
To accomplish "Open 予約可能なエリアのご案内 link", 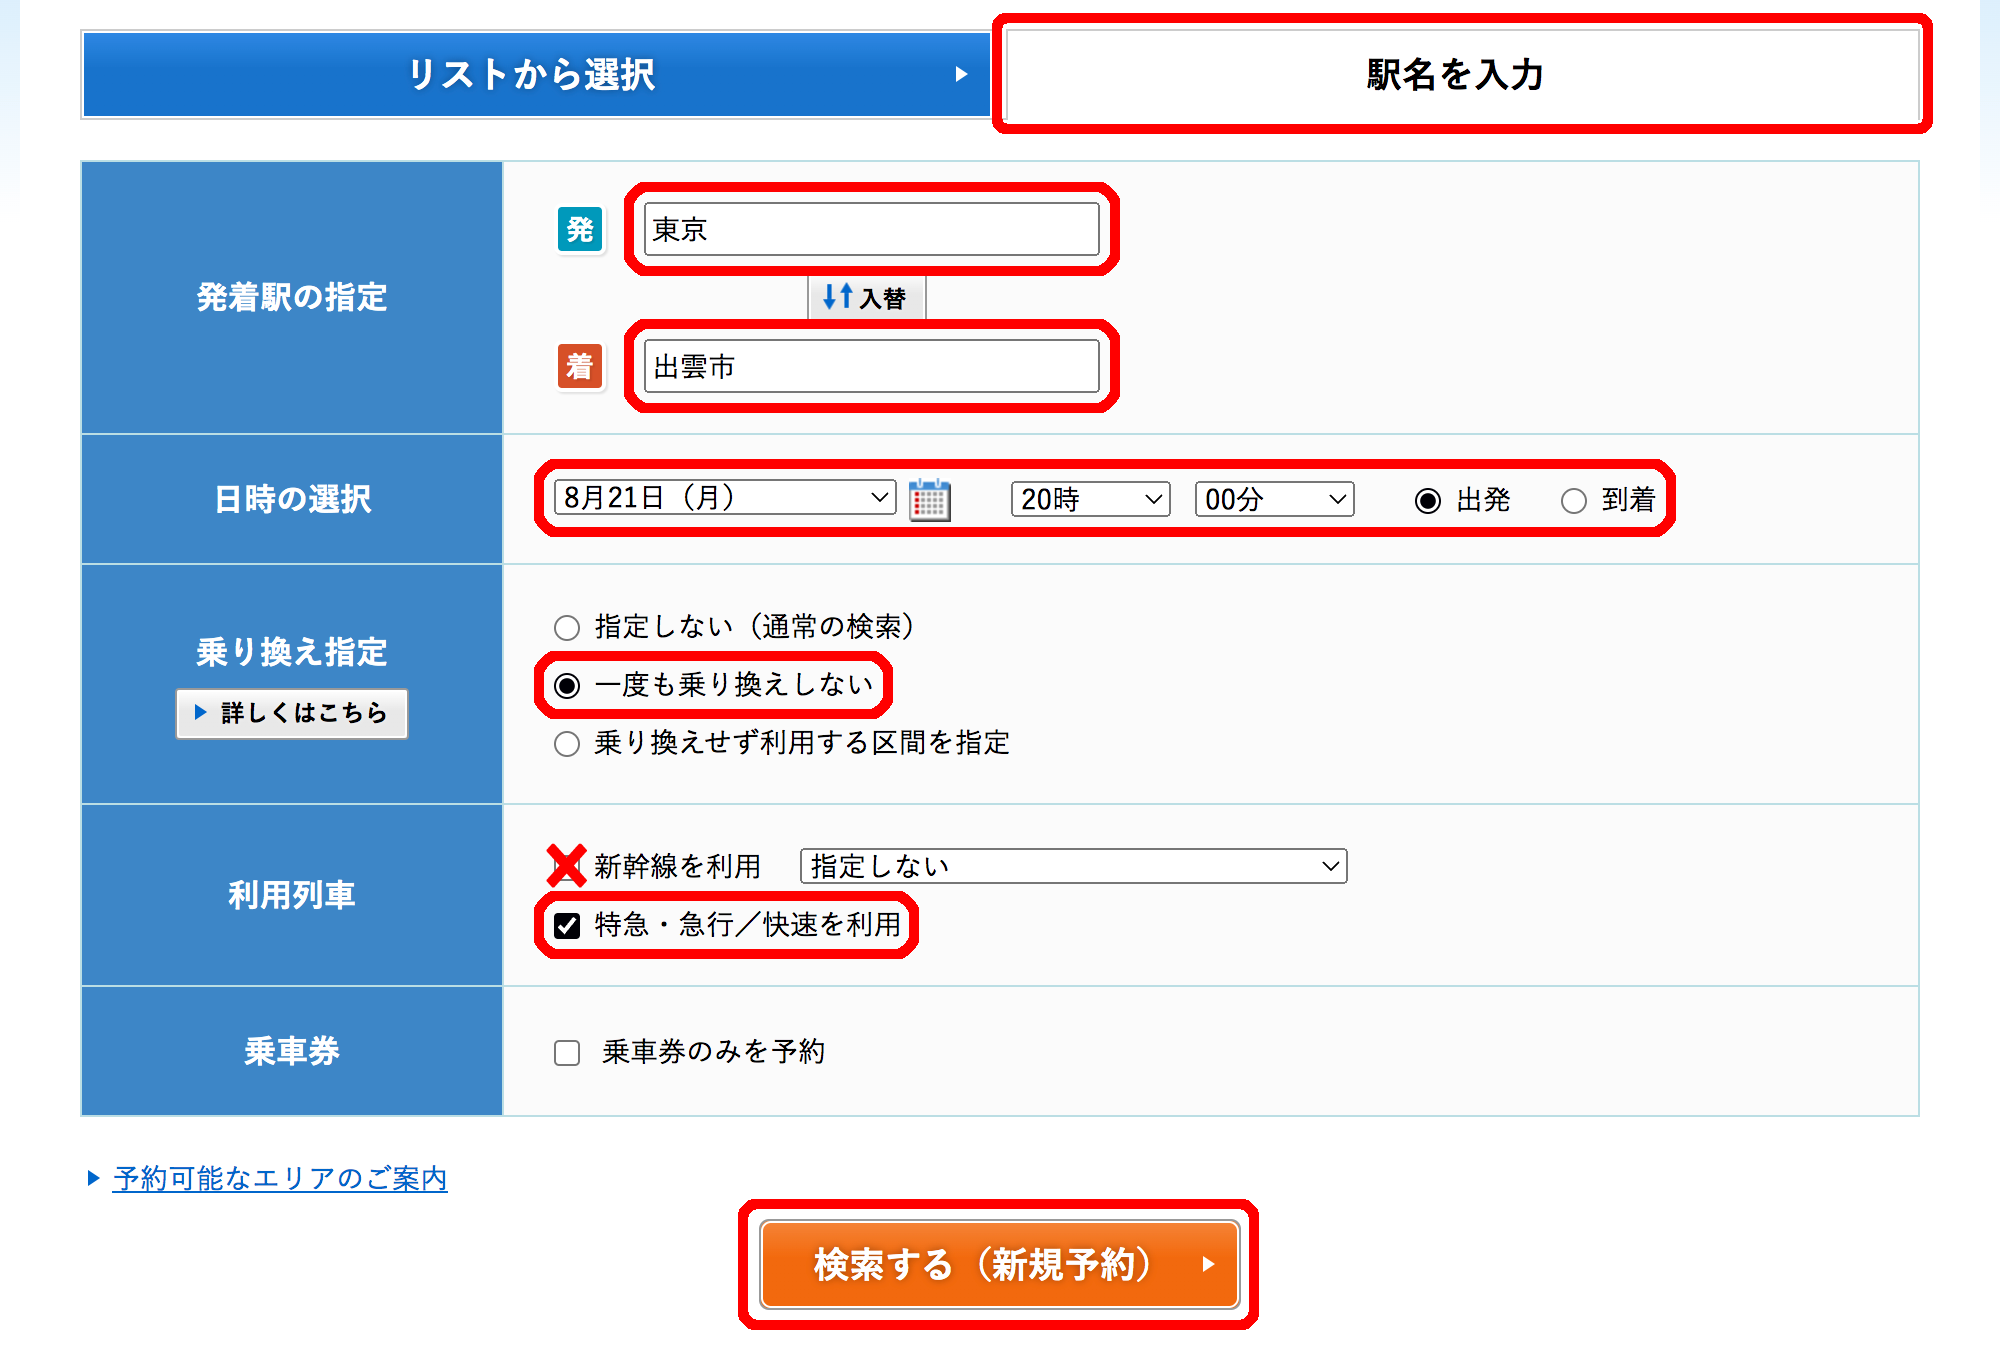I will pyautogui.click(x=280, y=1178).
